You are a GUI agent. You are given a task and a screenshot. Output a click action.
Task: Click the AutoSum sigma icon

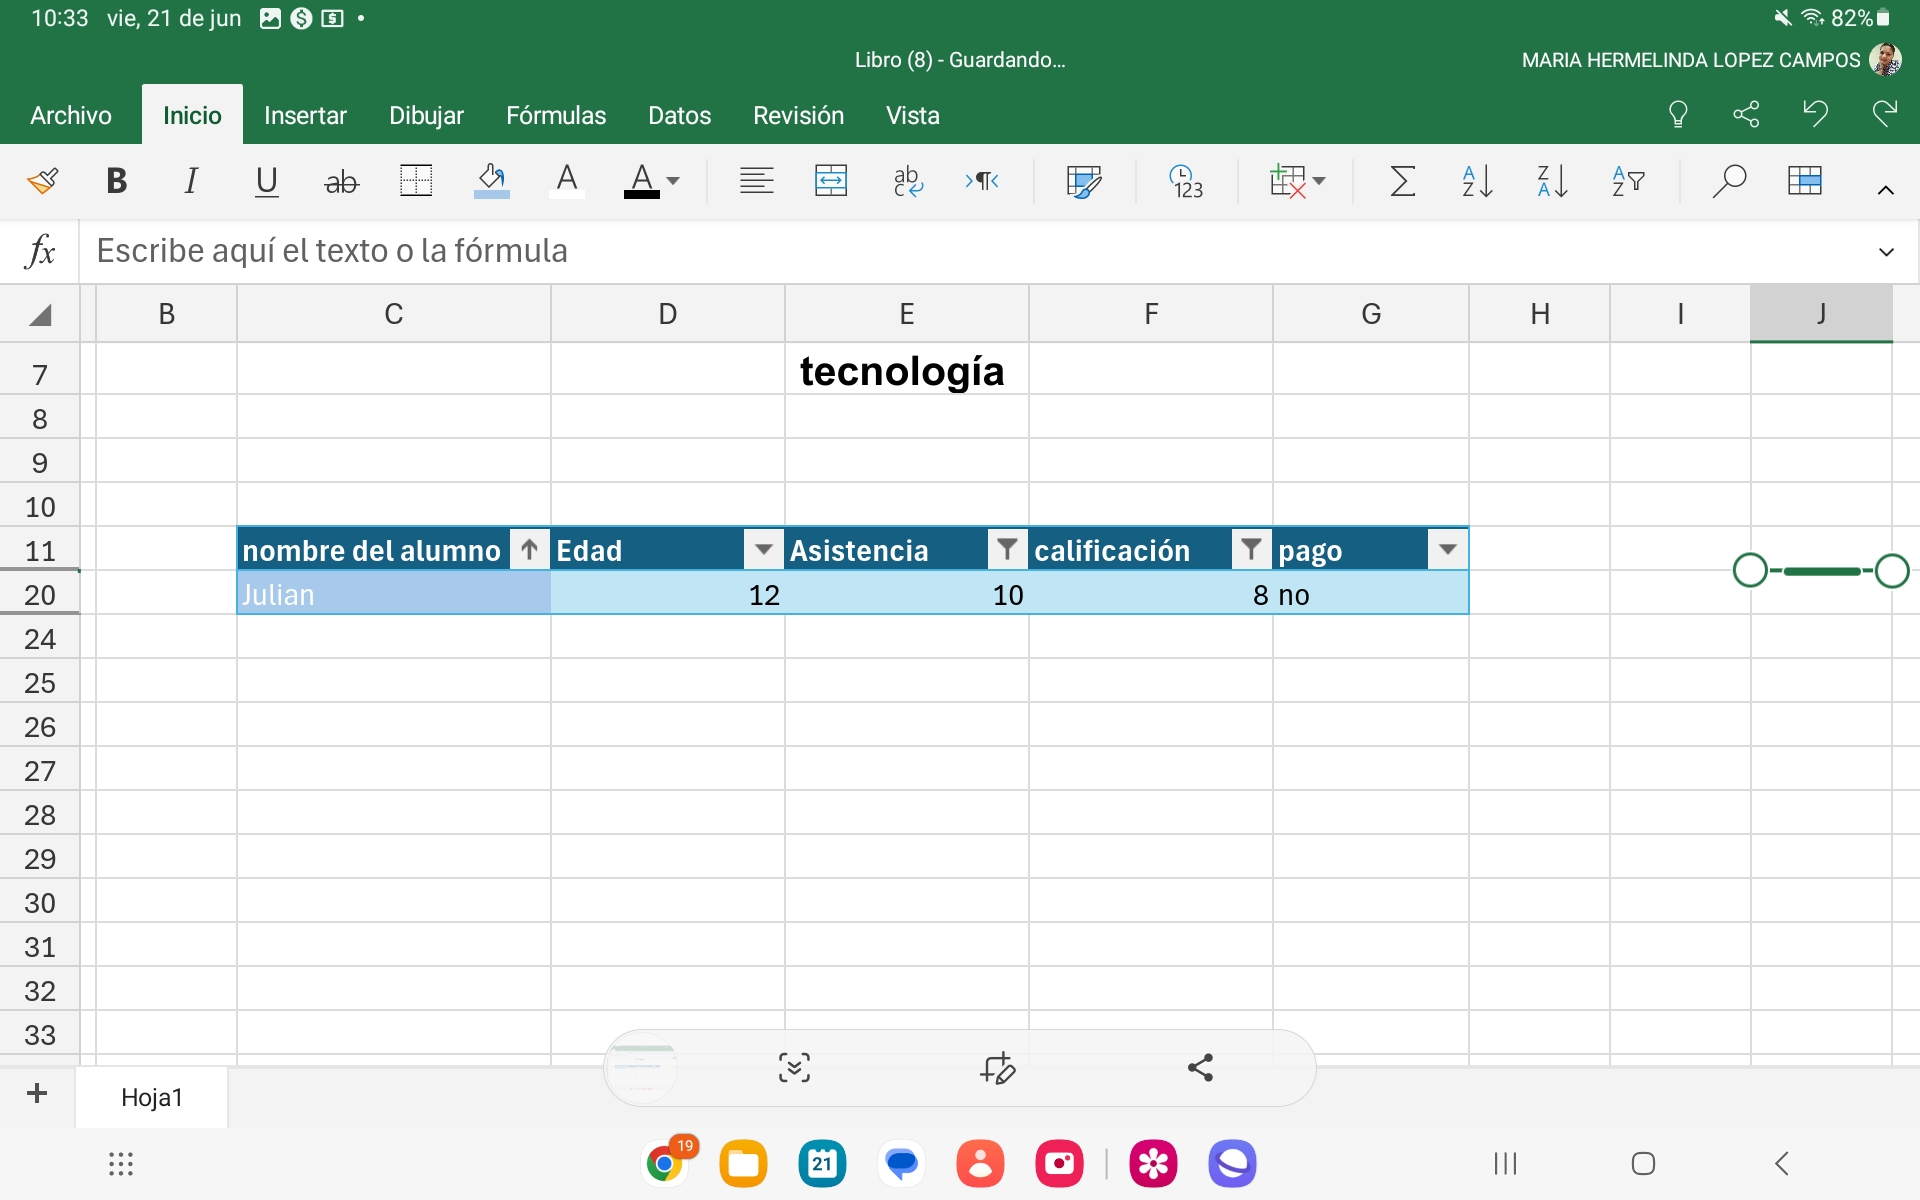click(1402, 181)
